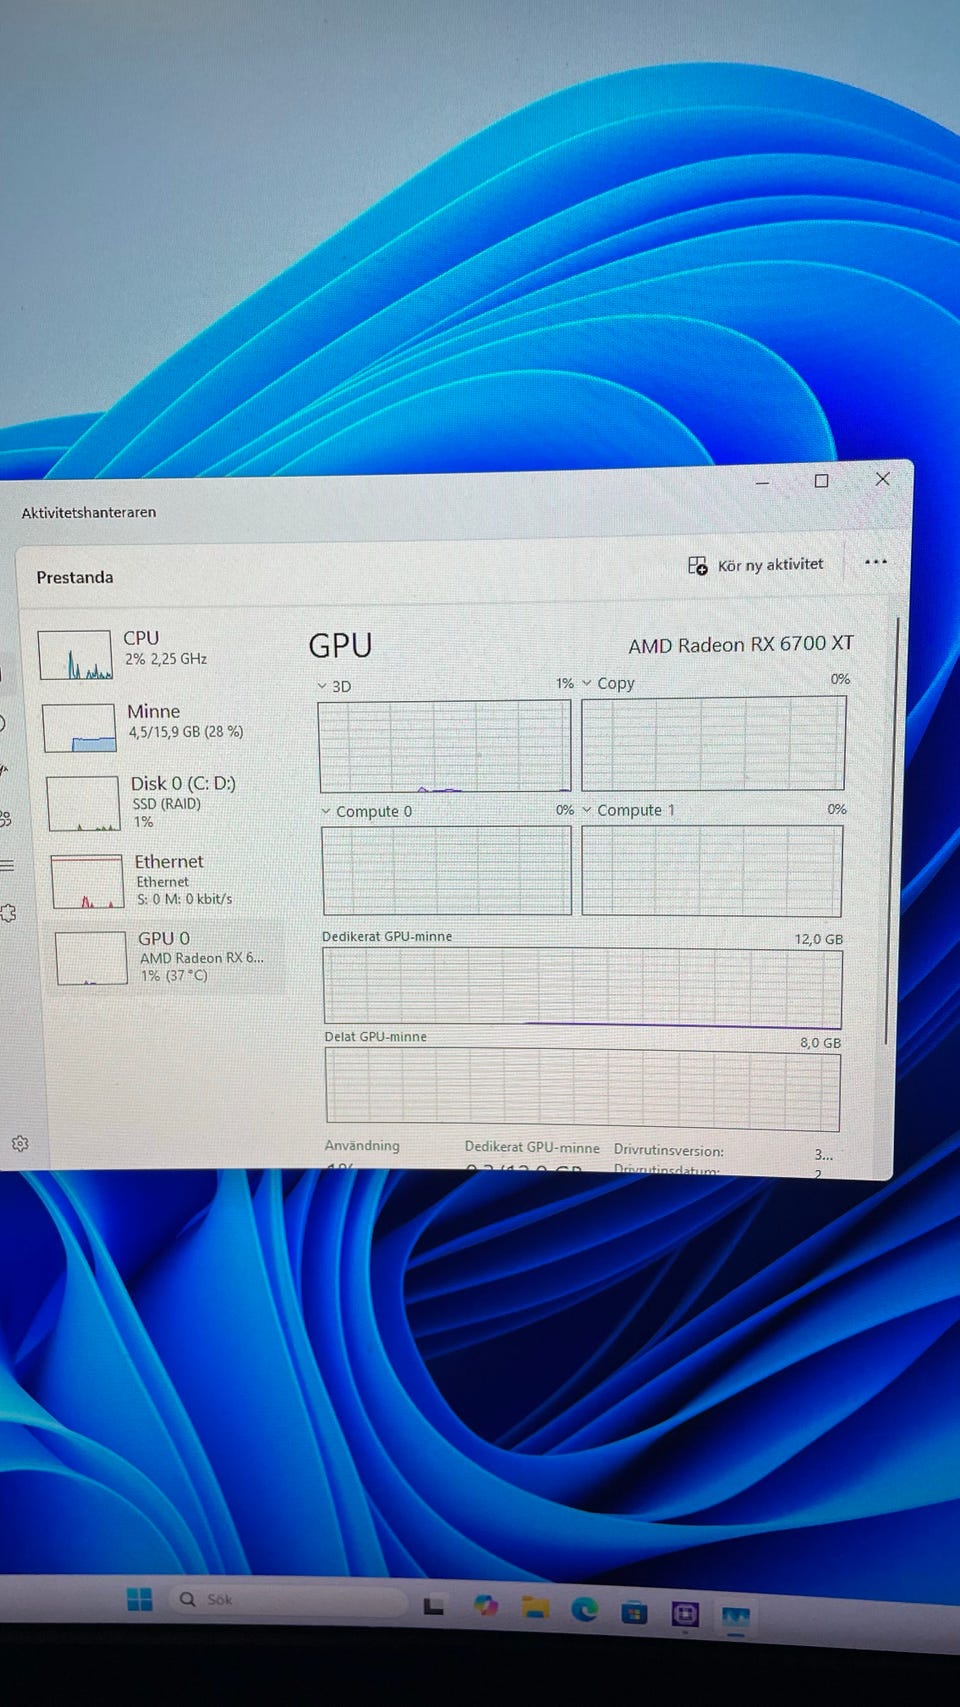The width and height of the screenshot is (960, 1707).
Task: Select the Ethernet thumbnail graph
Action: click(x=87, y=882)
